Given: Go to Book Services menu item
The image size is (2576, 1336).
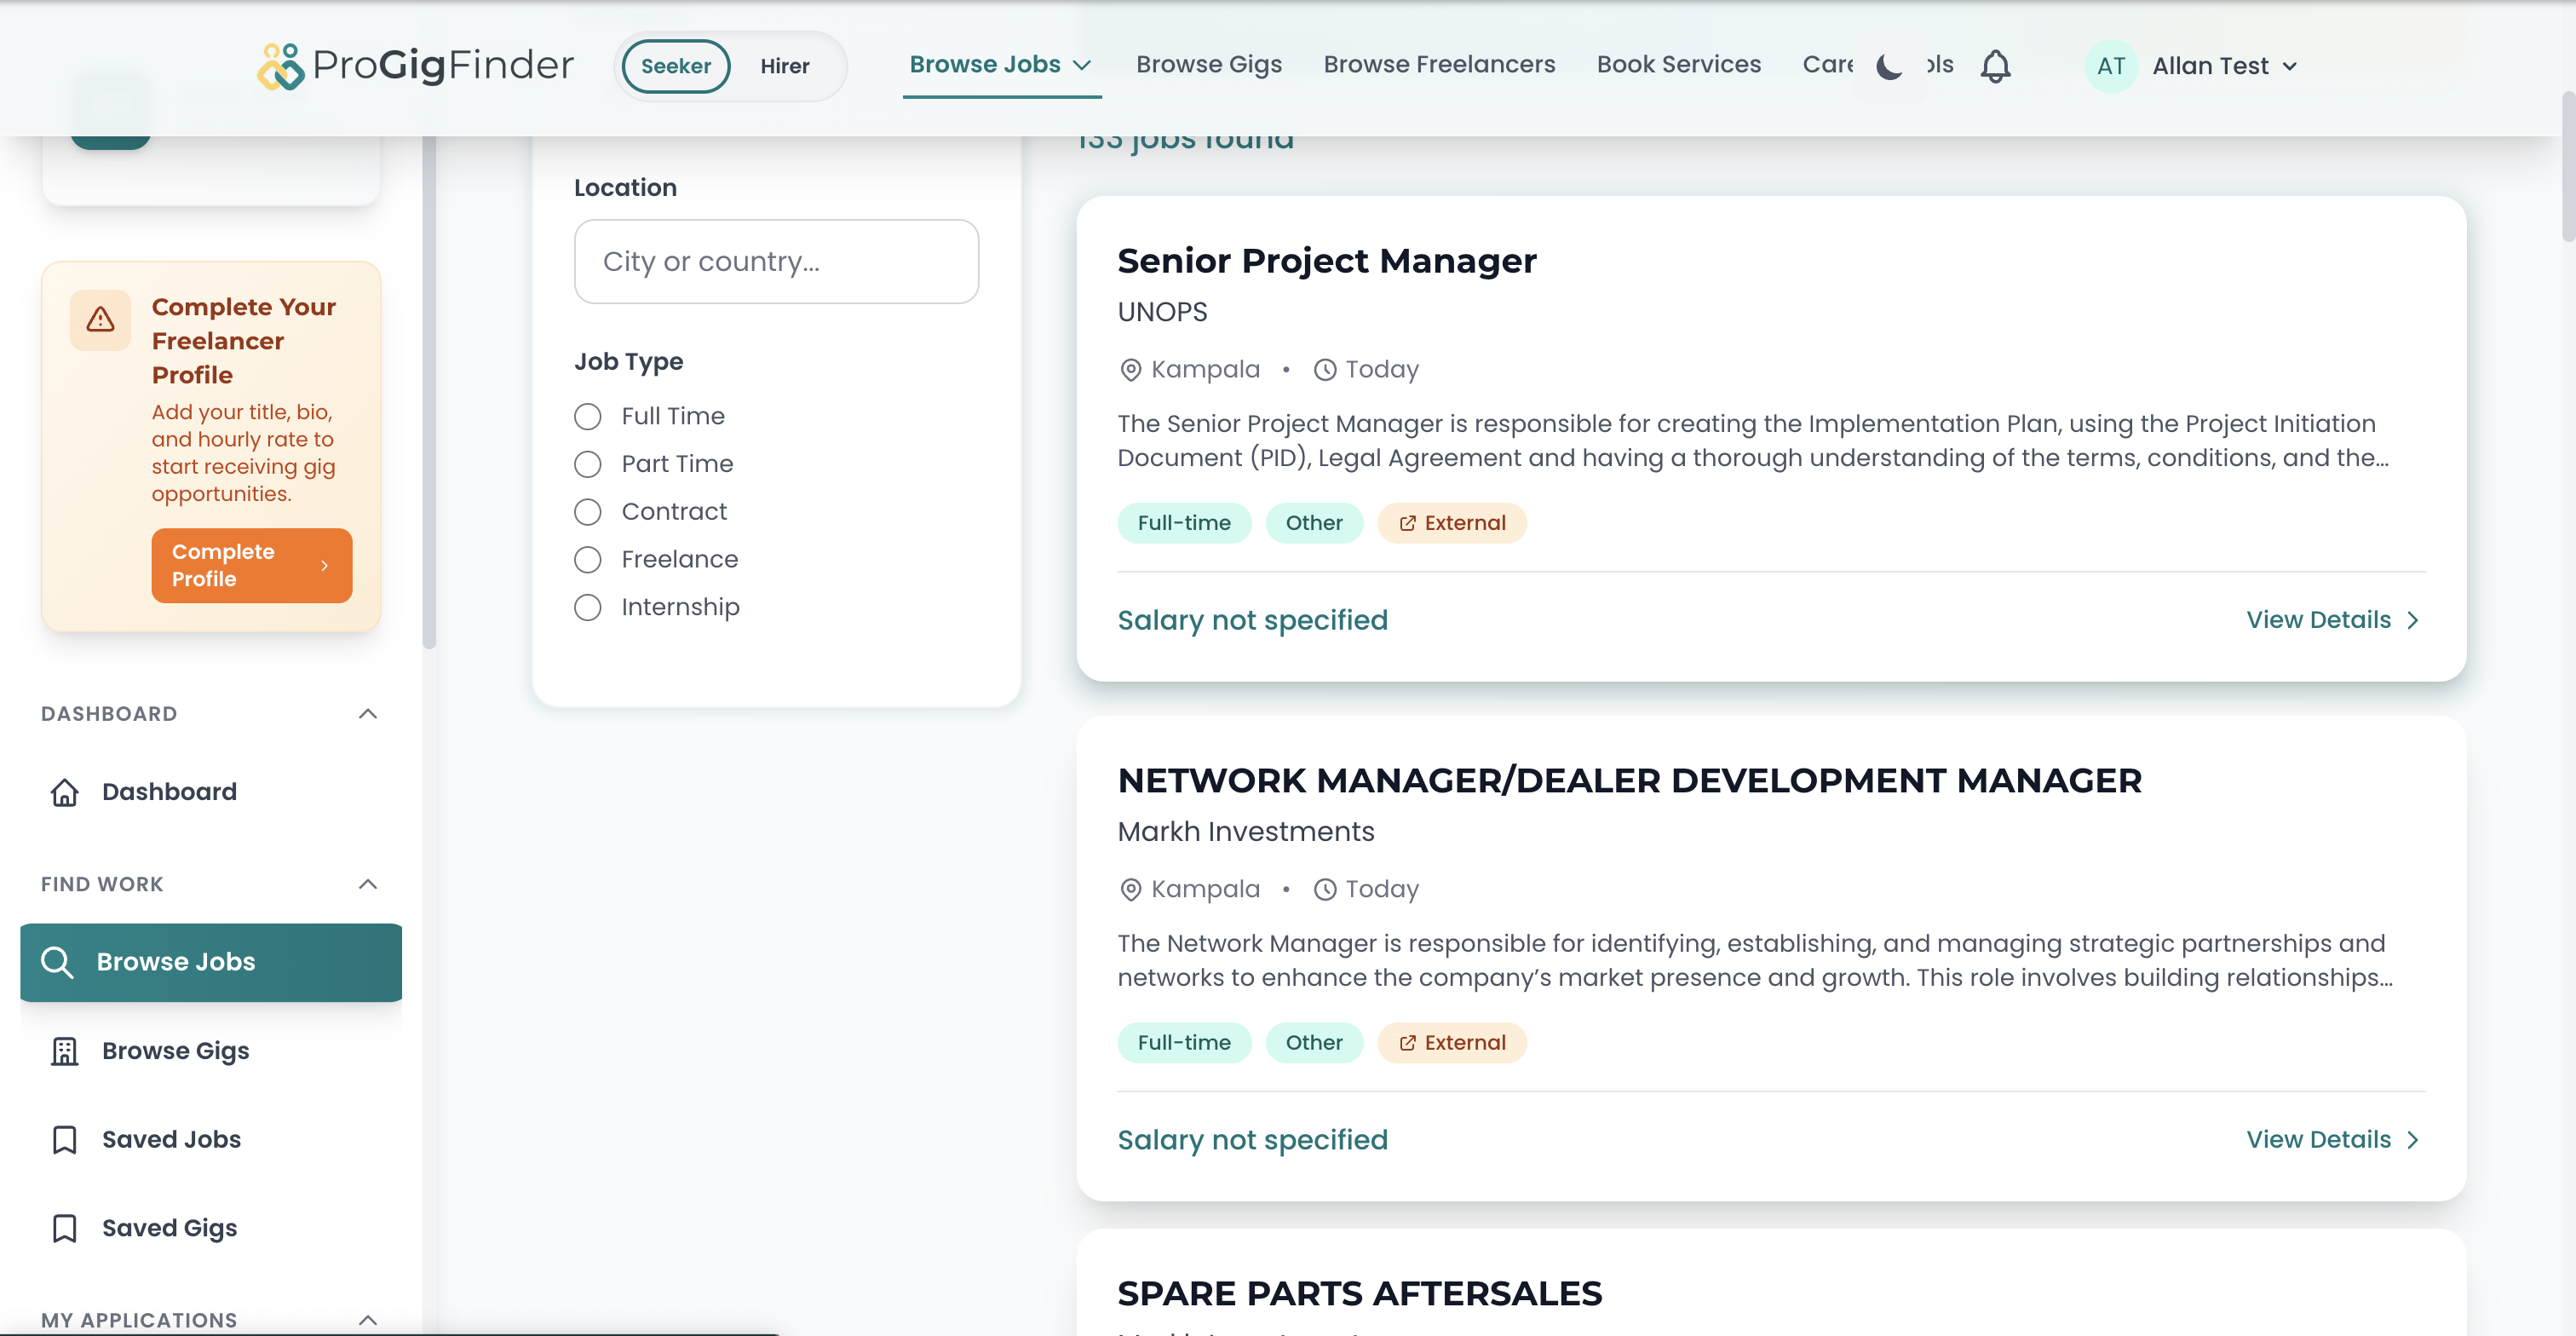Looking at the screenshot, I should coord(1678,64).
